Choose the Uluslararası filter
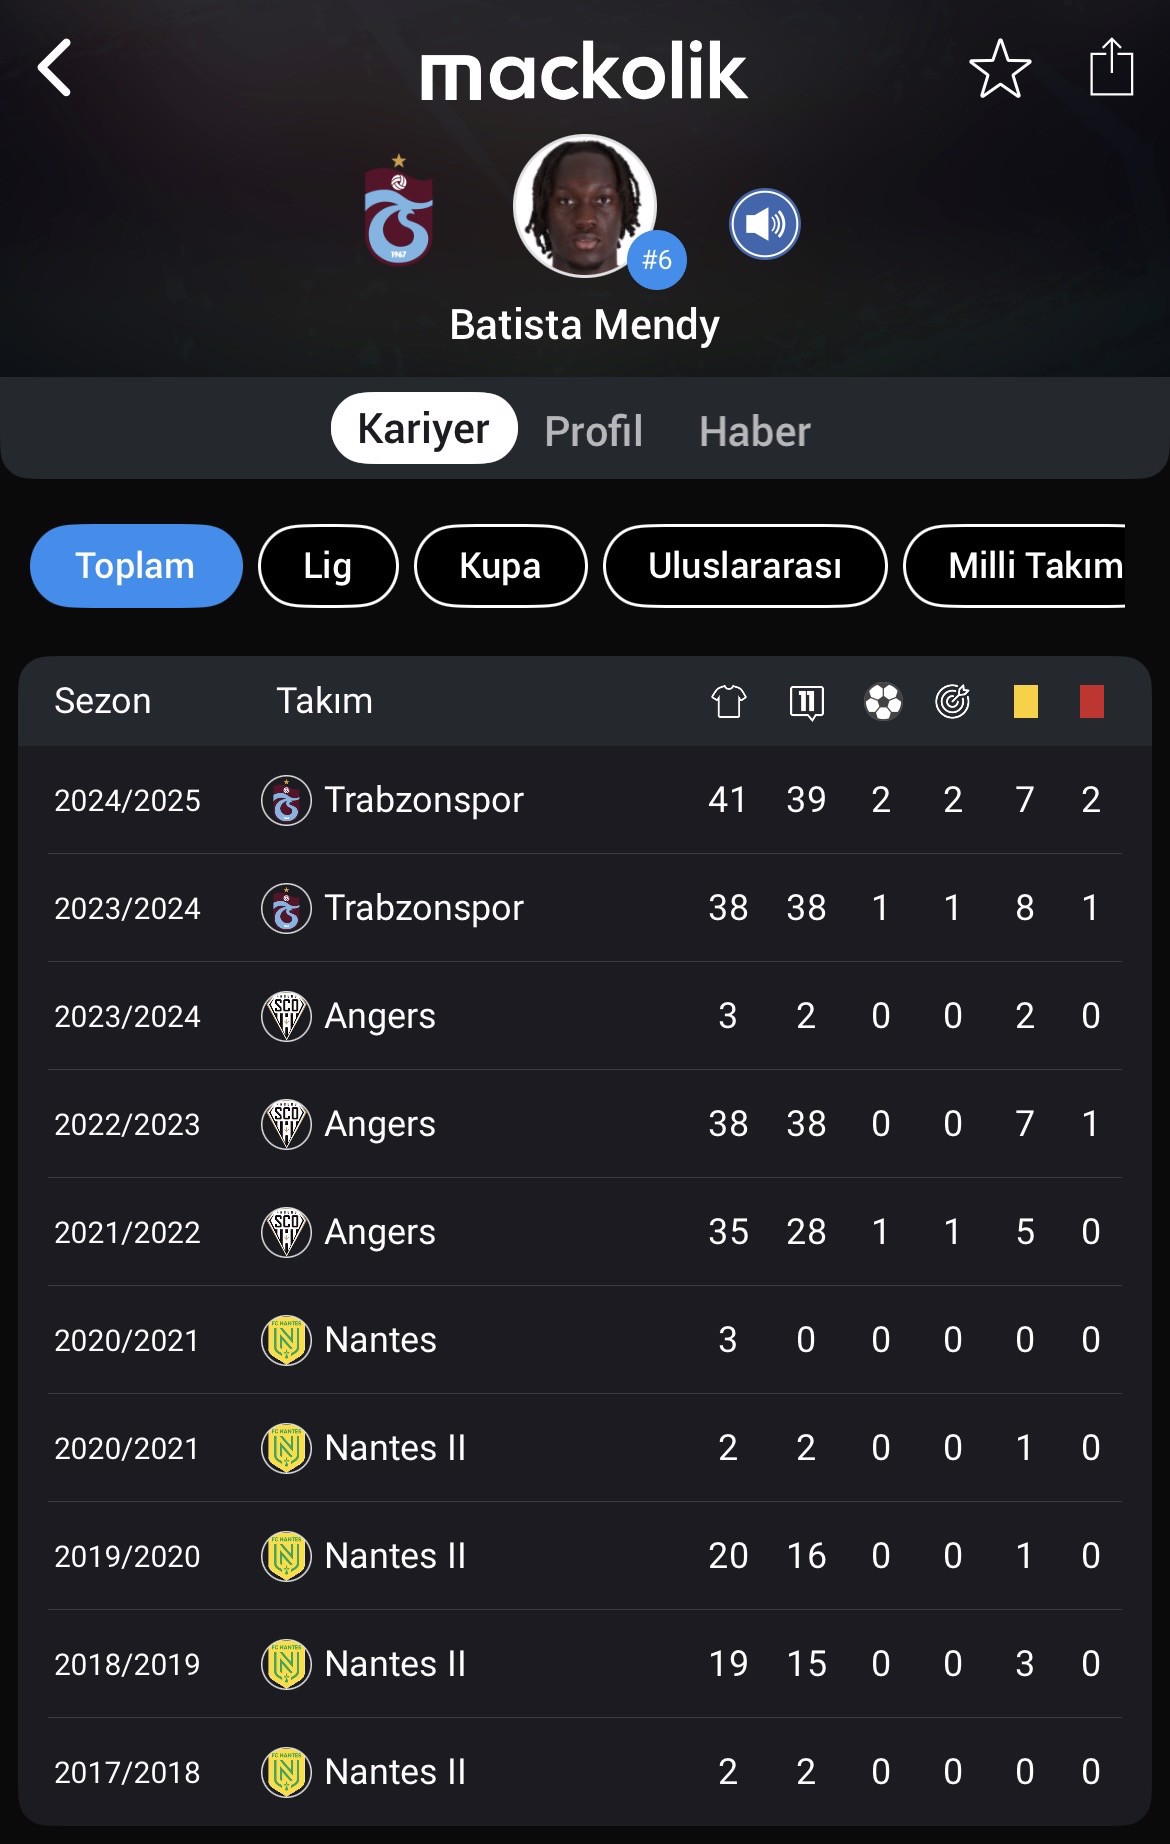 745,566
